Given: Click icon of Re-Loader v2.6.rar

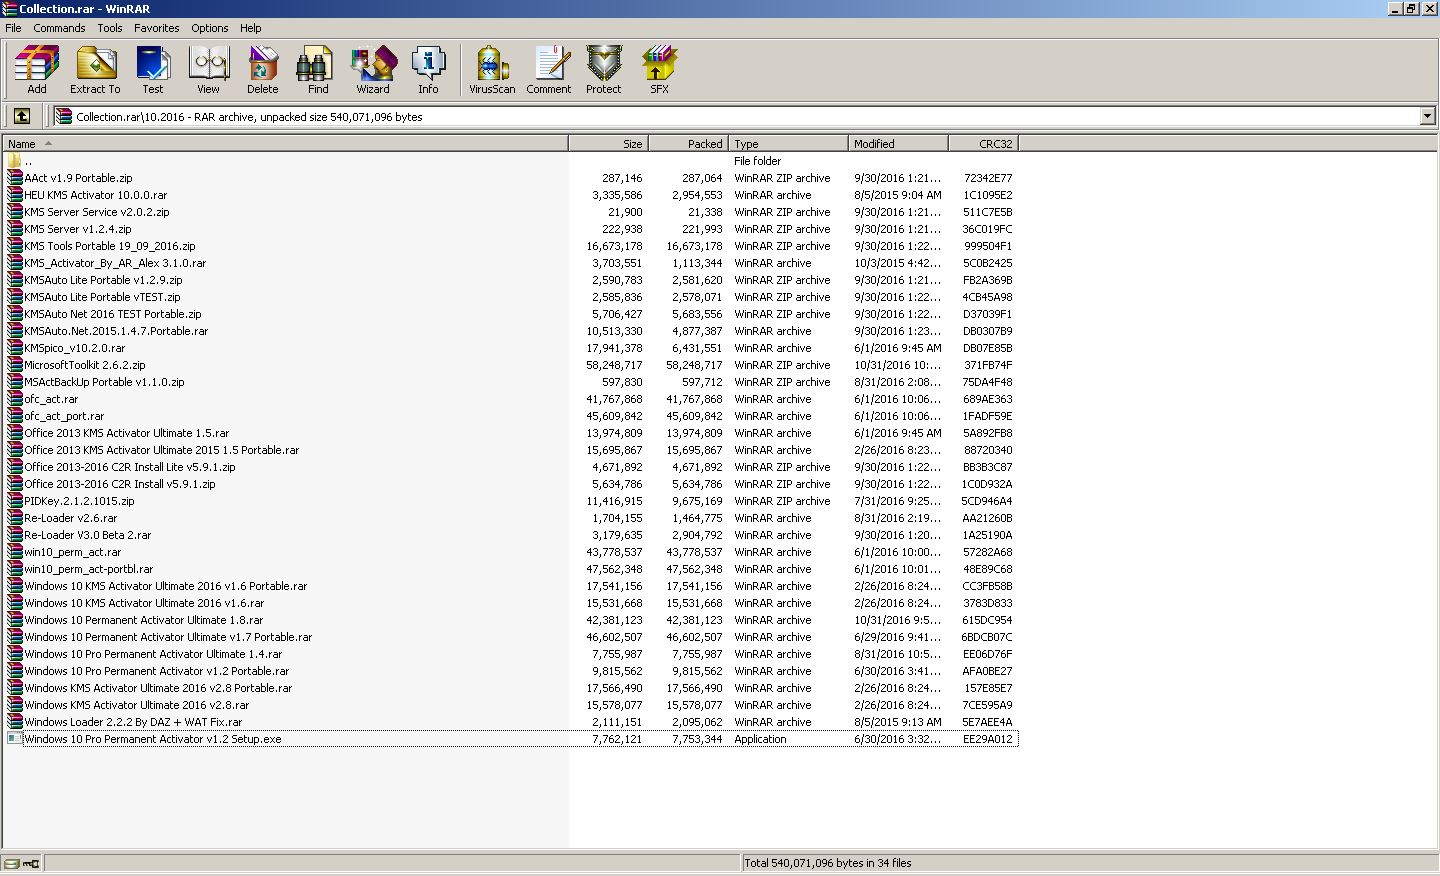Looking at the screenshot, I should click(x=14, y=518).
